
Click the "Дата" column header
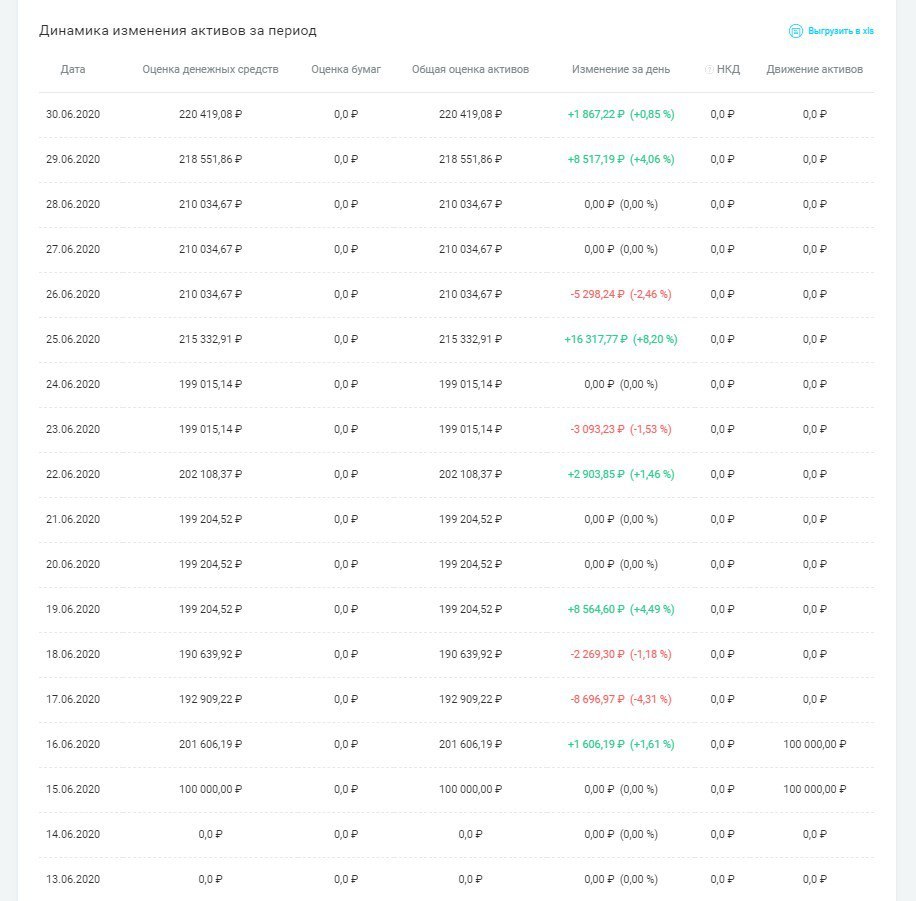(x=73, y=70)
